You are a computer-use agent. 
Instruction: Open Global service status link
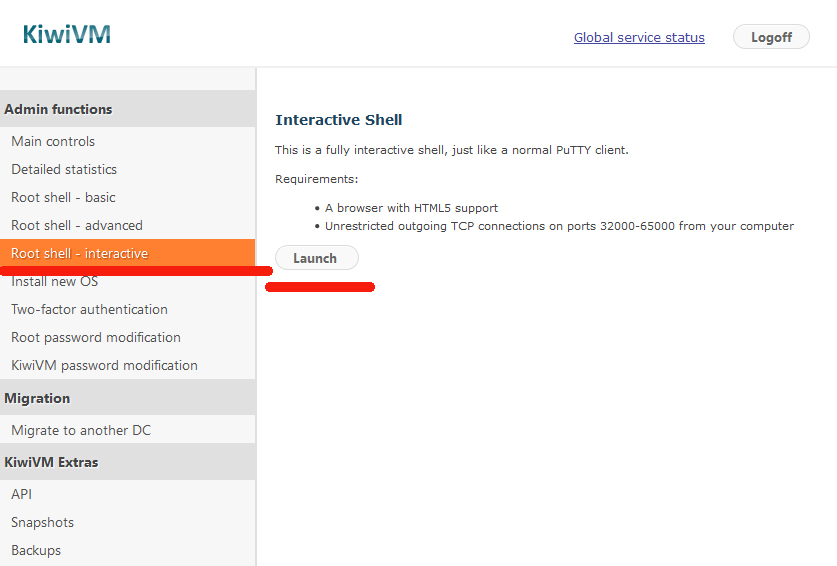click(x=639, y=38)
